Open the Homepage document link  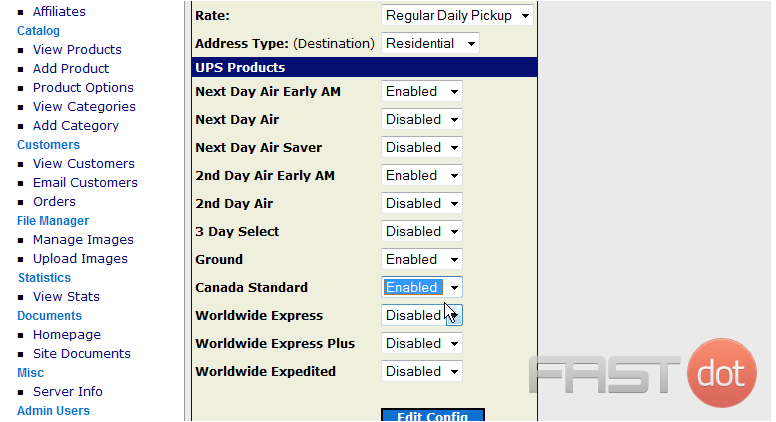pyautogui.click(x=67, y=334)
